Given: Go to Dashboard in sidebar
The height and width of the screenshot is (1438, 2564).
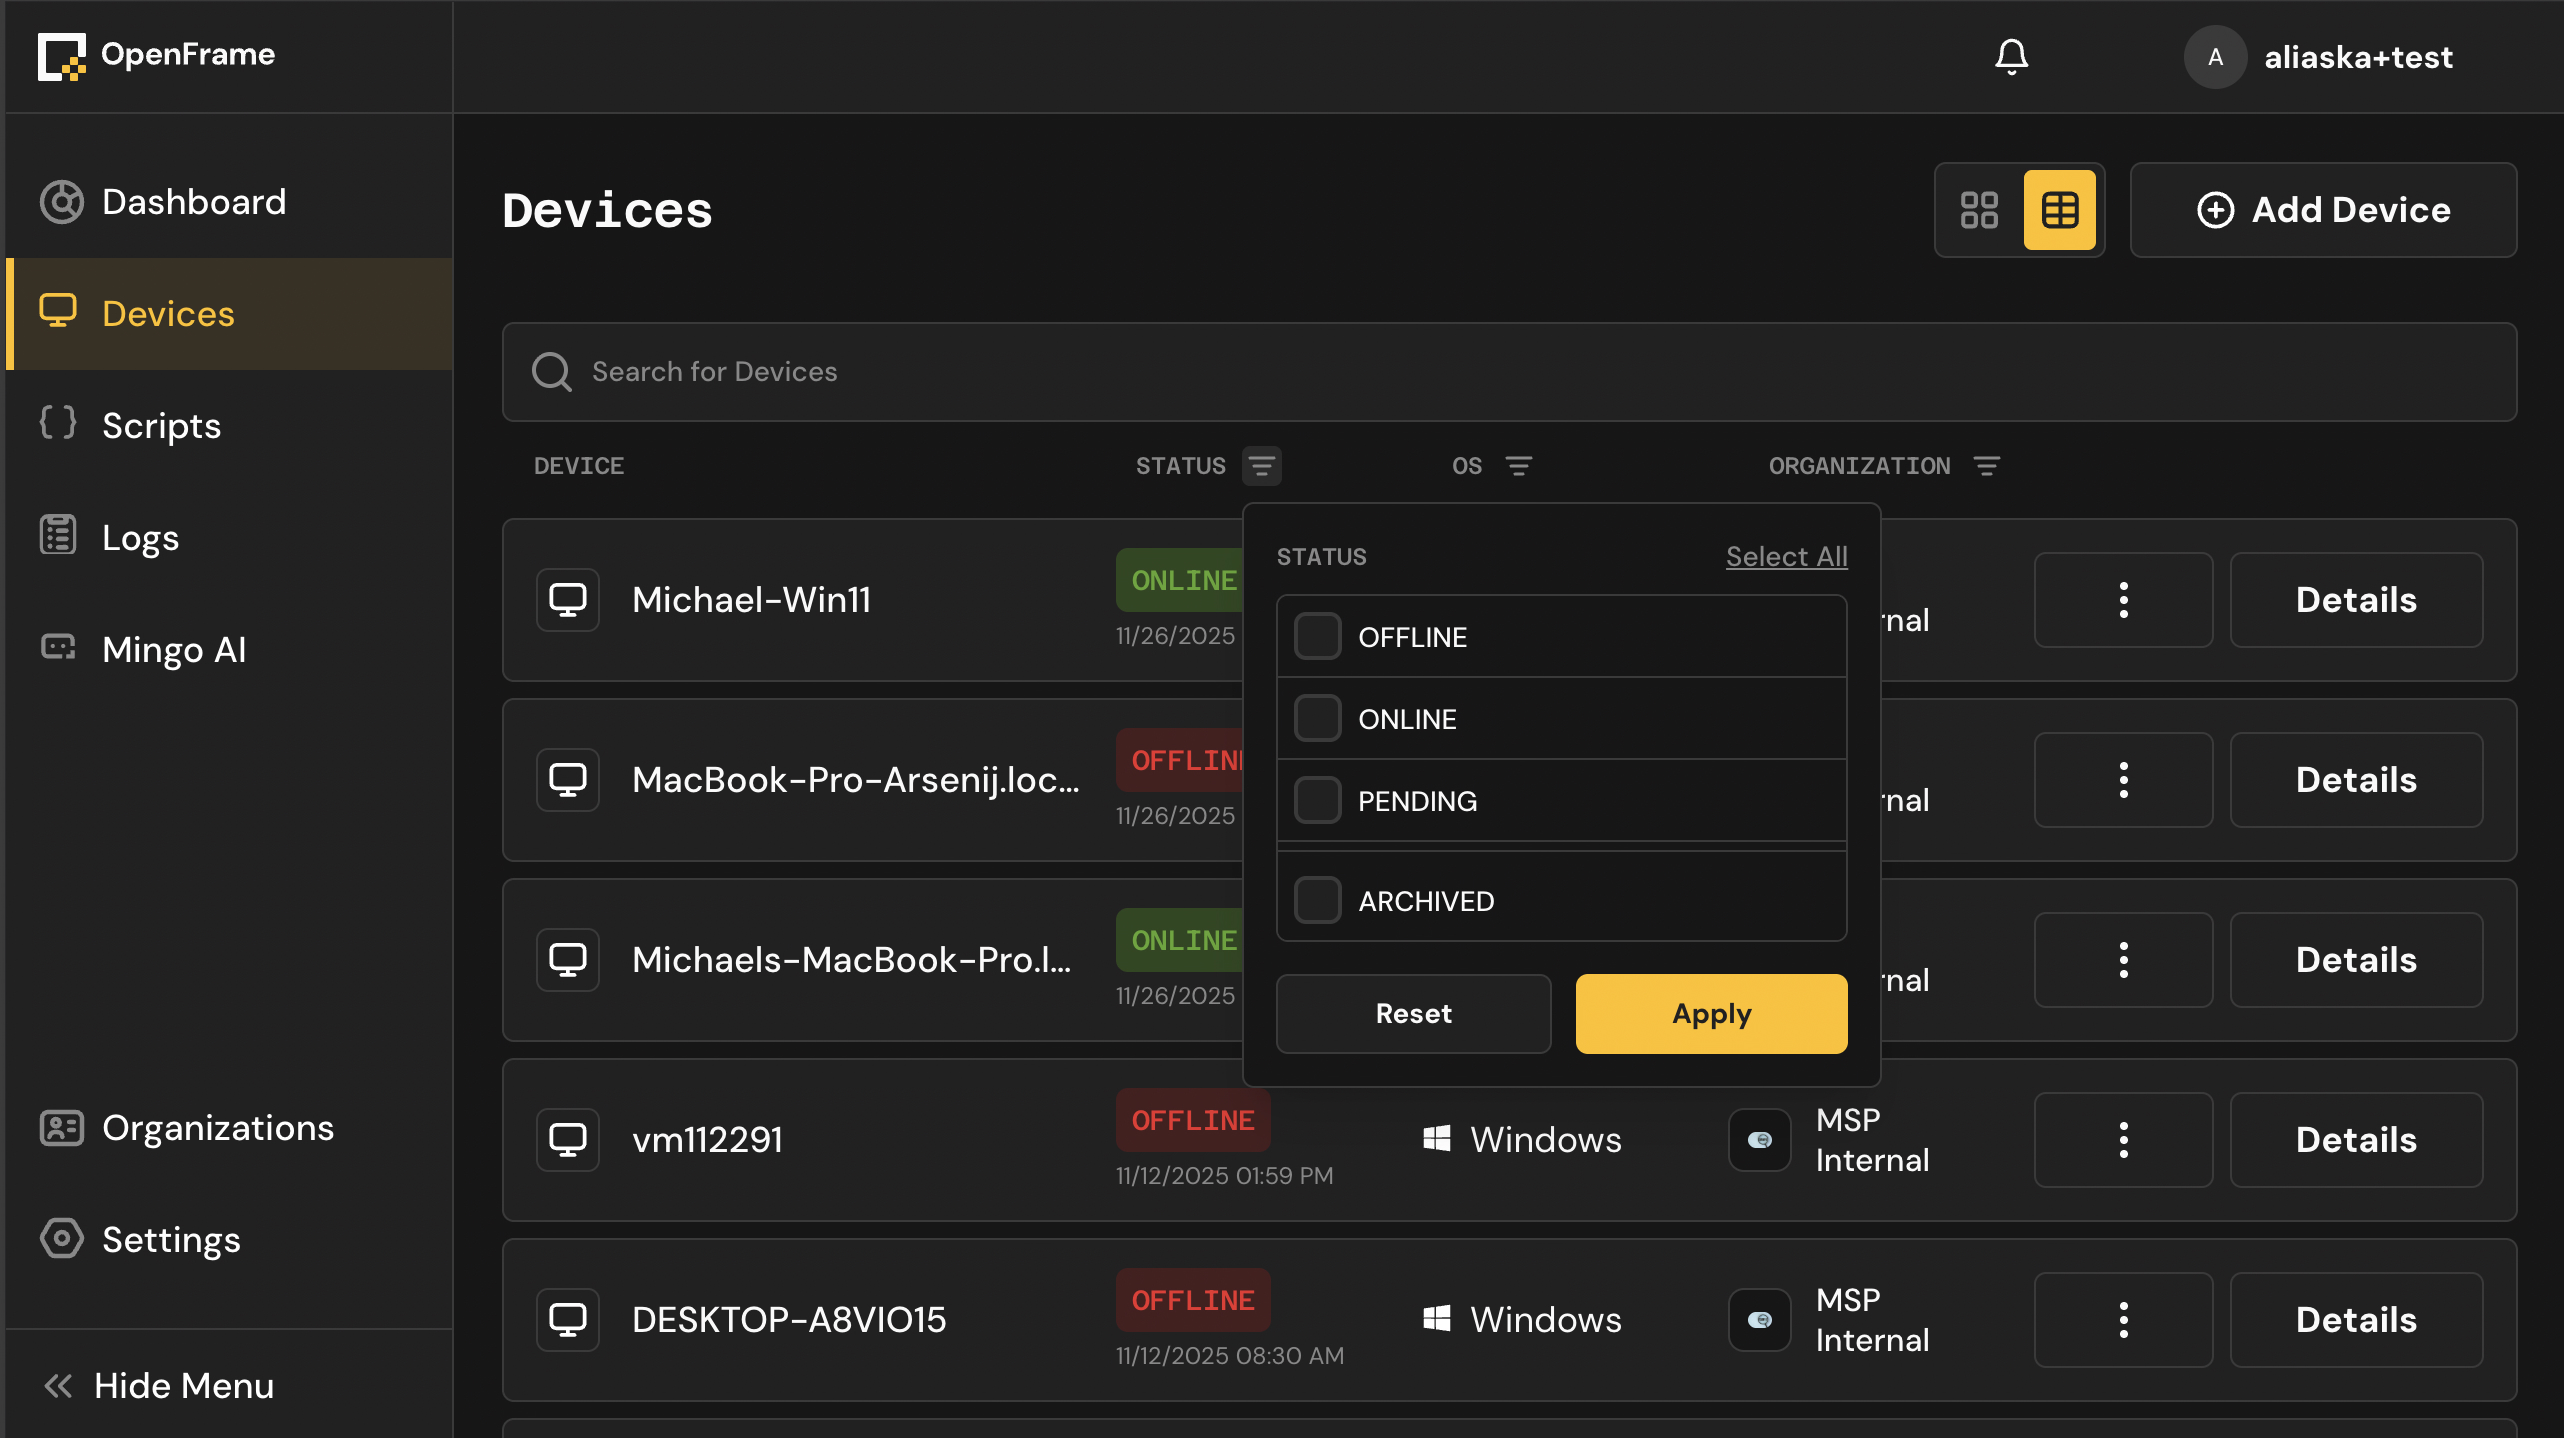Looking at the screenshot, I should [229, 202].
